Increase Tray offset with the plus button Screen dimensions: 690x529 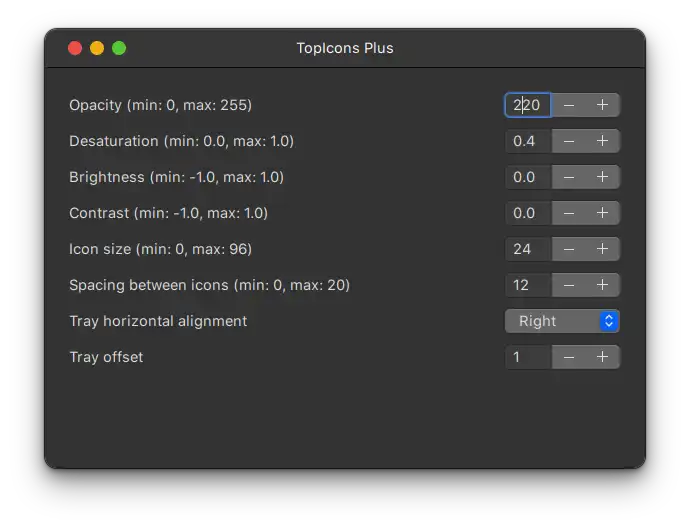[x=602, y=357]
